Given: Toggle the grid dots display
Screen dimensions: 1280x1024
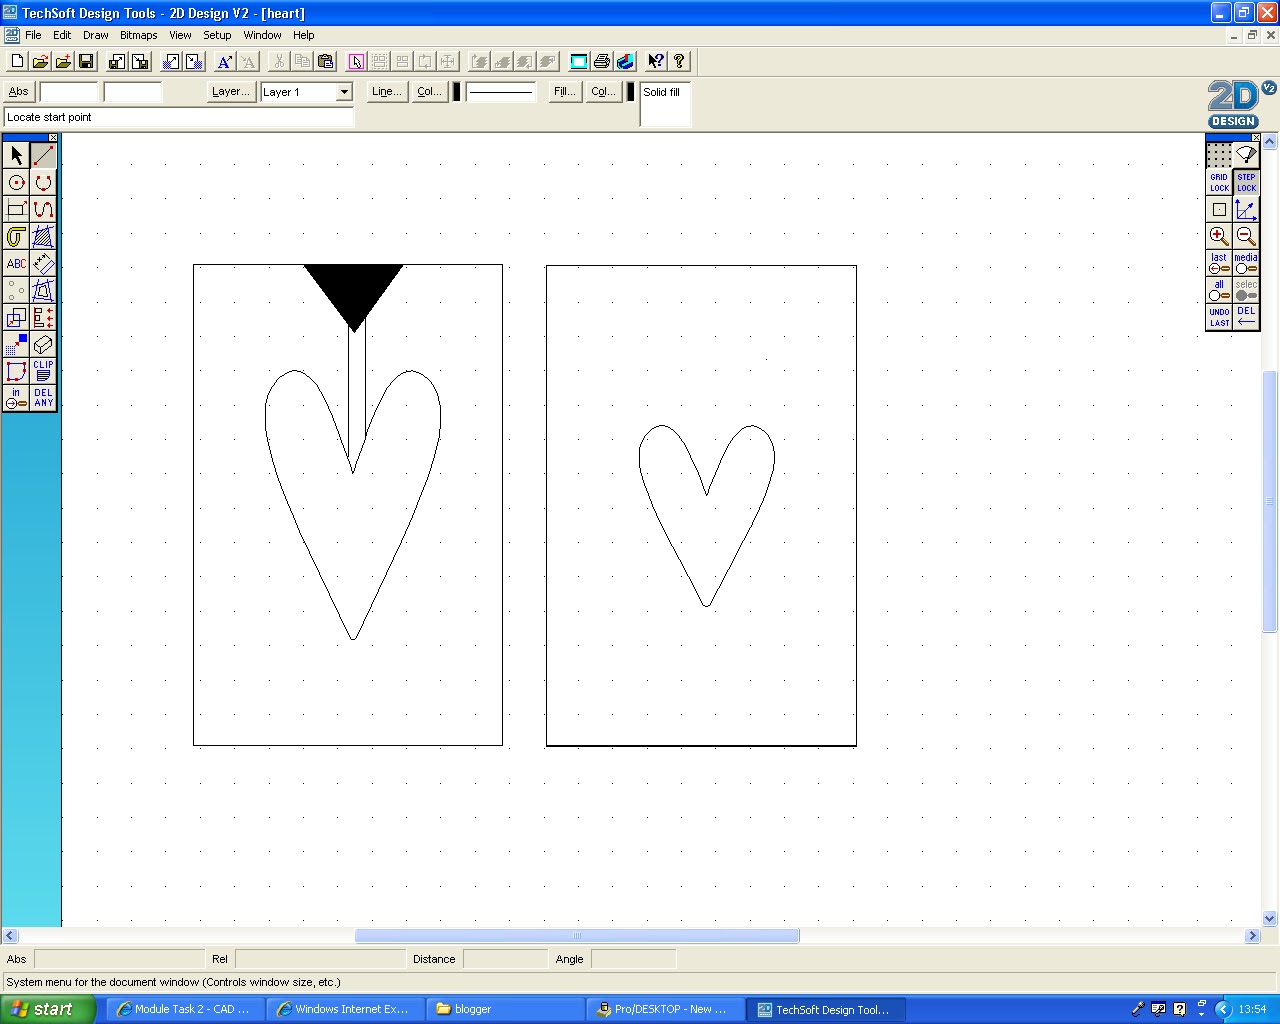Looking at the screenshot, I should pos(1218,155).
